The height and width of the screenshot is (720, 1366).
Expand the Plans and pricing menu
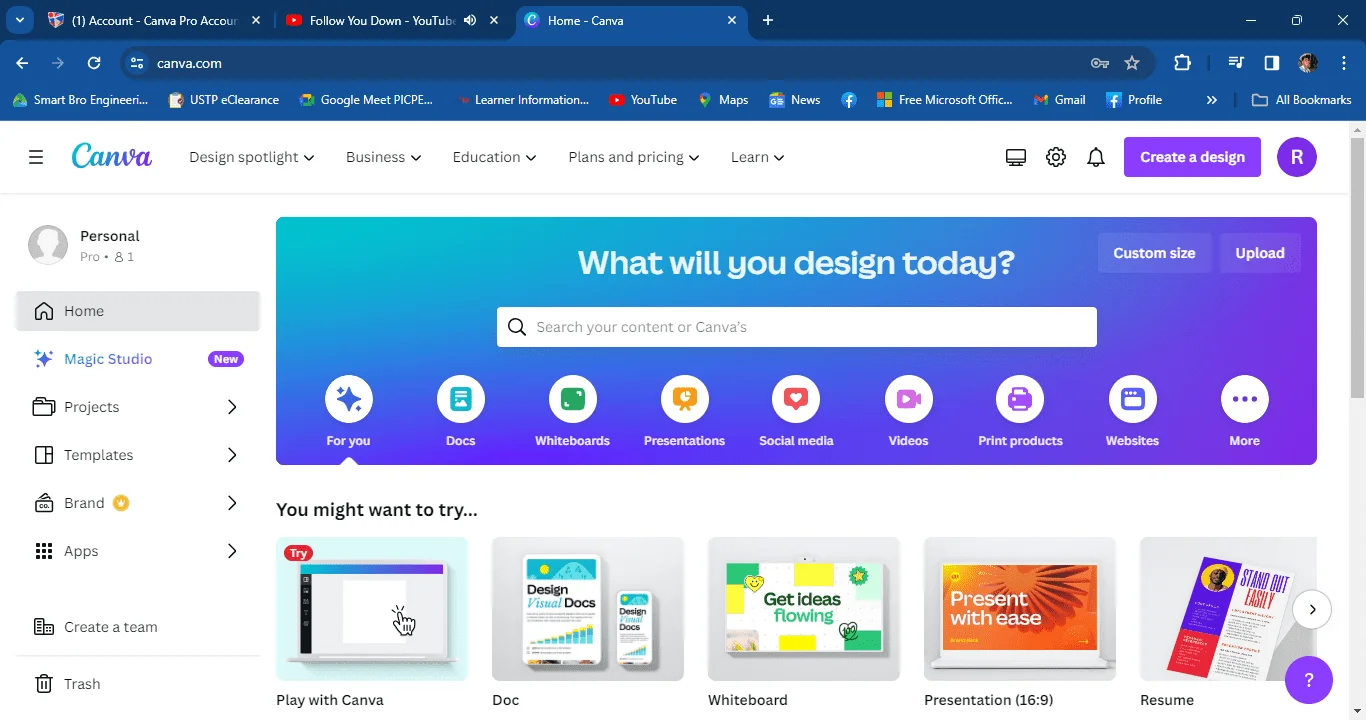pos(634,157)
